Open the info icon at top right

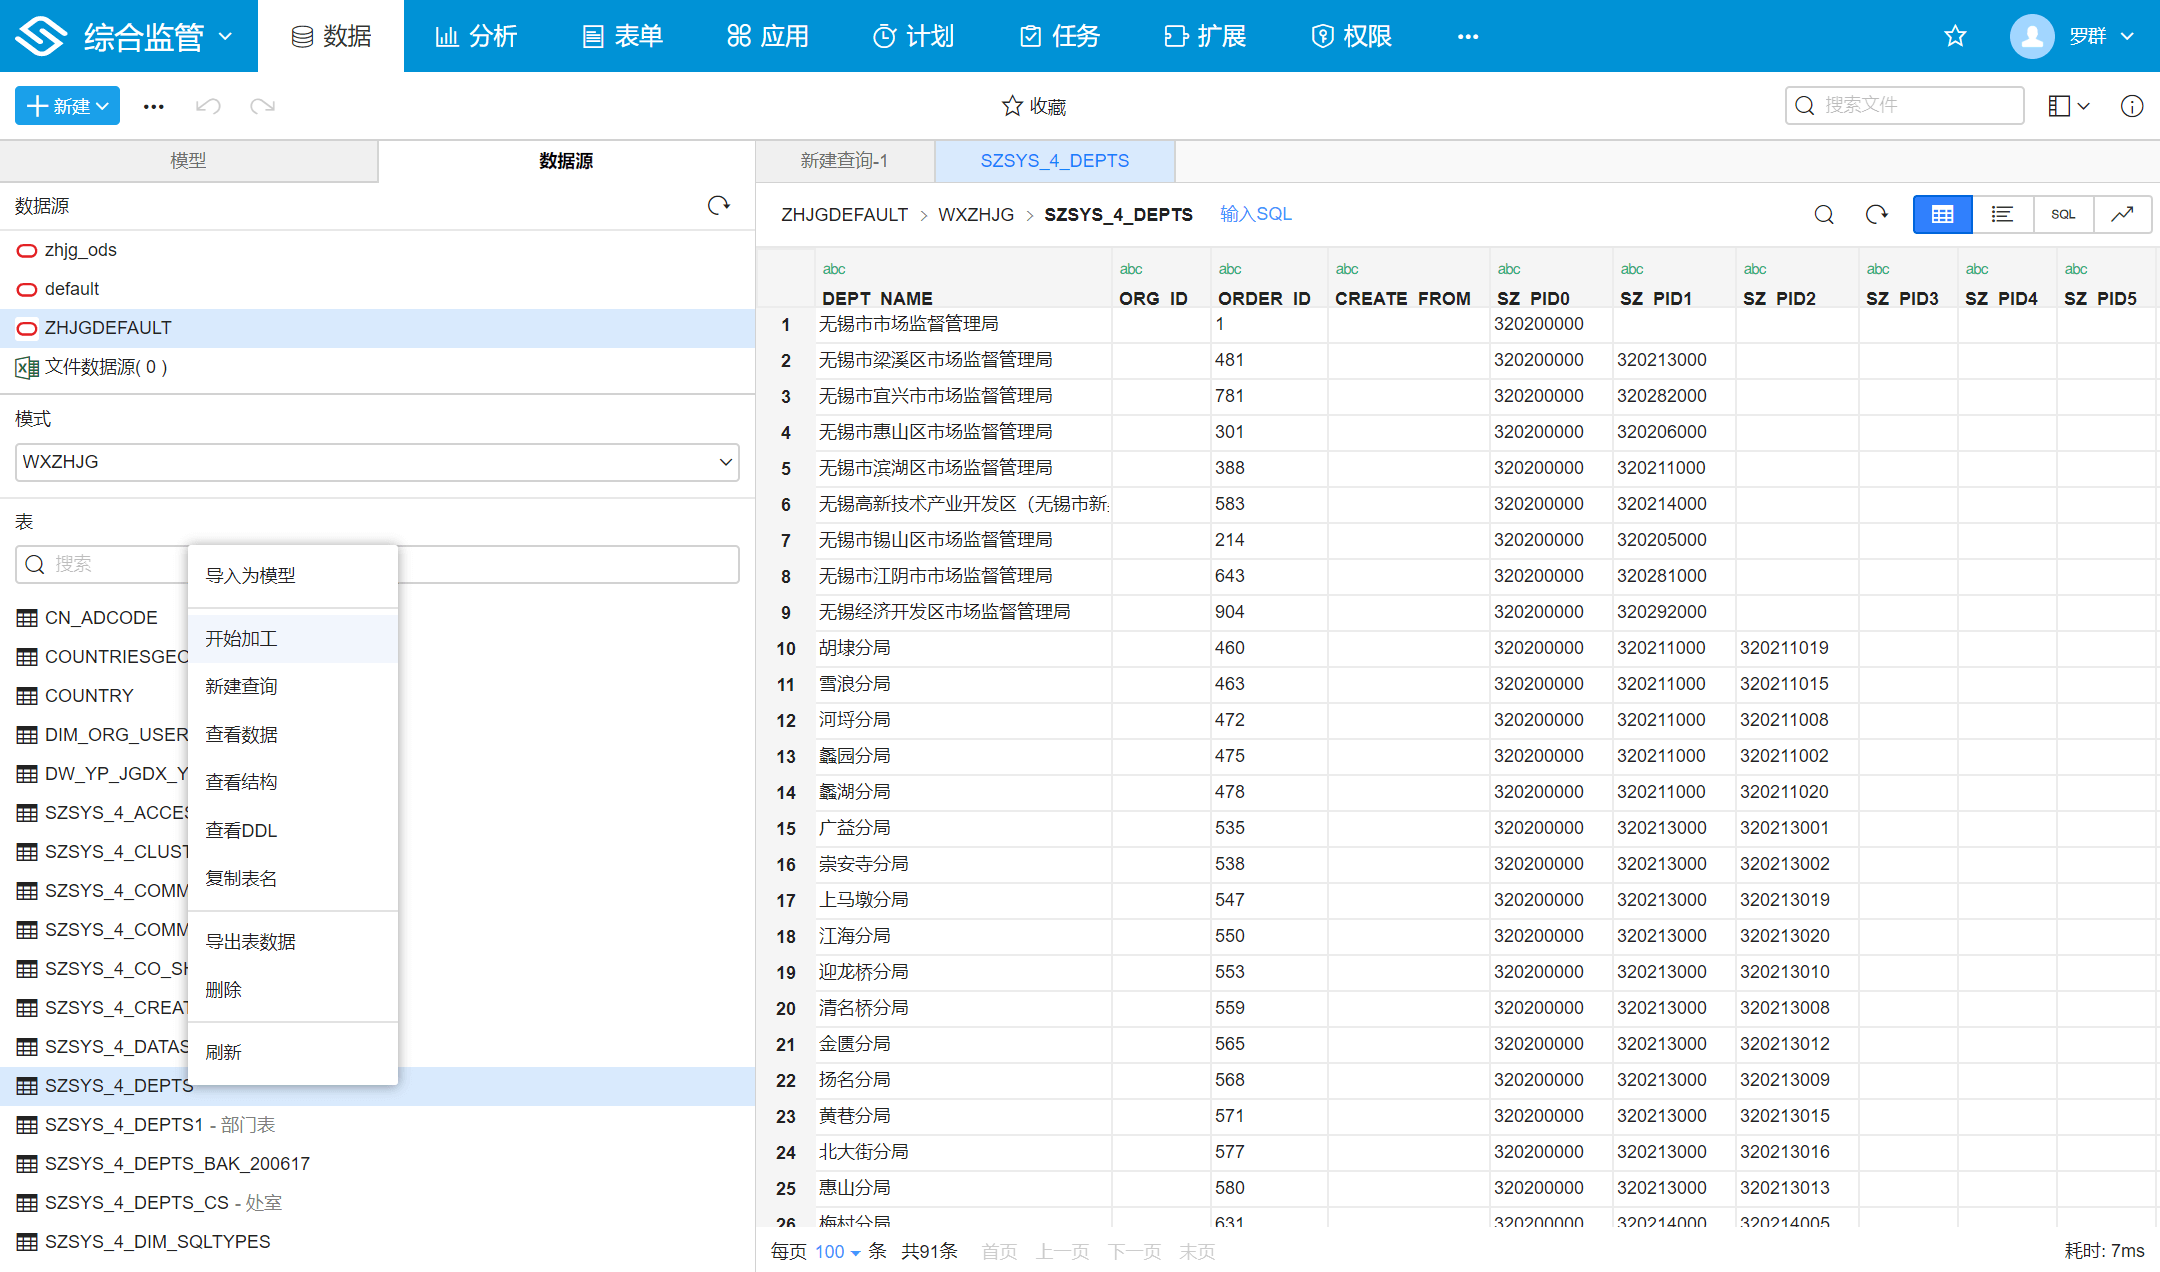(x=2132, y=105)
